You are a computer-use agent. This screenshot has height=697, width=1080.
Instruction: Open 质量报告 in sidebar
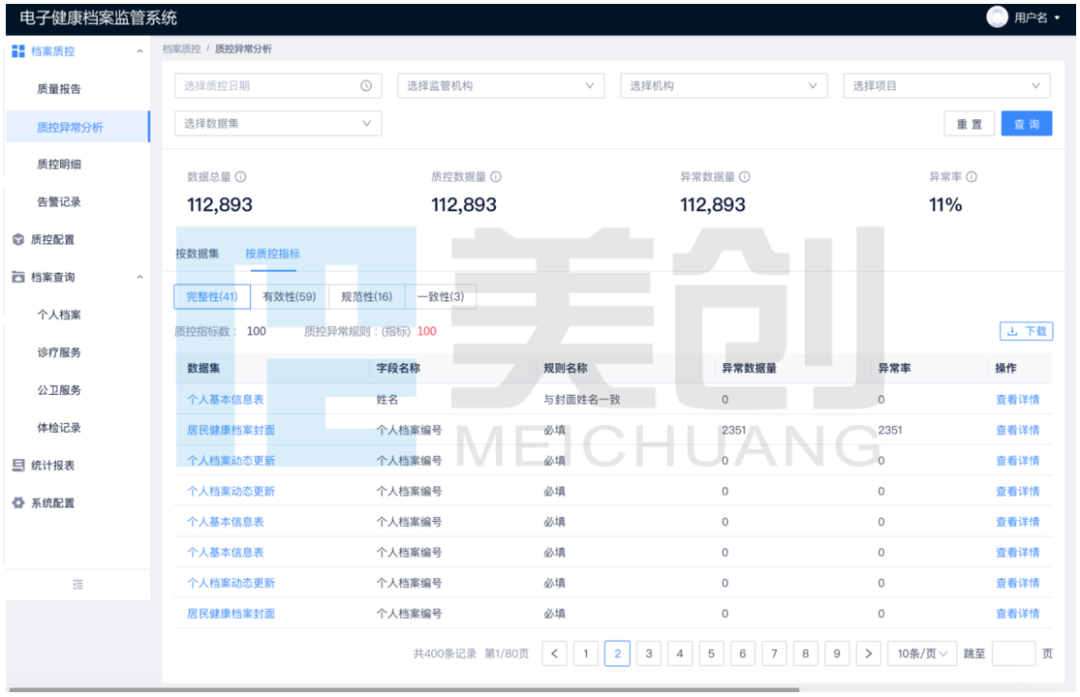click(x=59, y=89)
